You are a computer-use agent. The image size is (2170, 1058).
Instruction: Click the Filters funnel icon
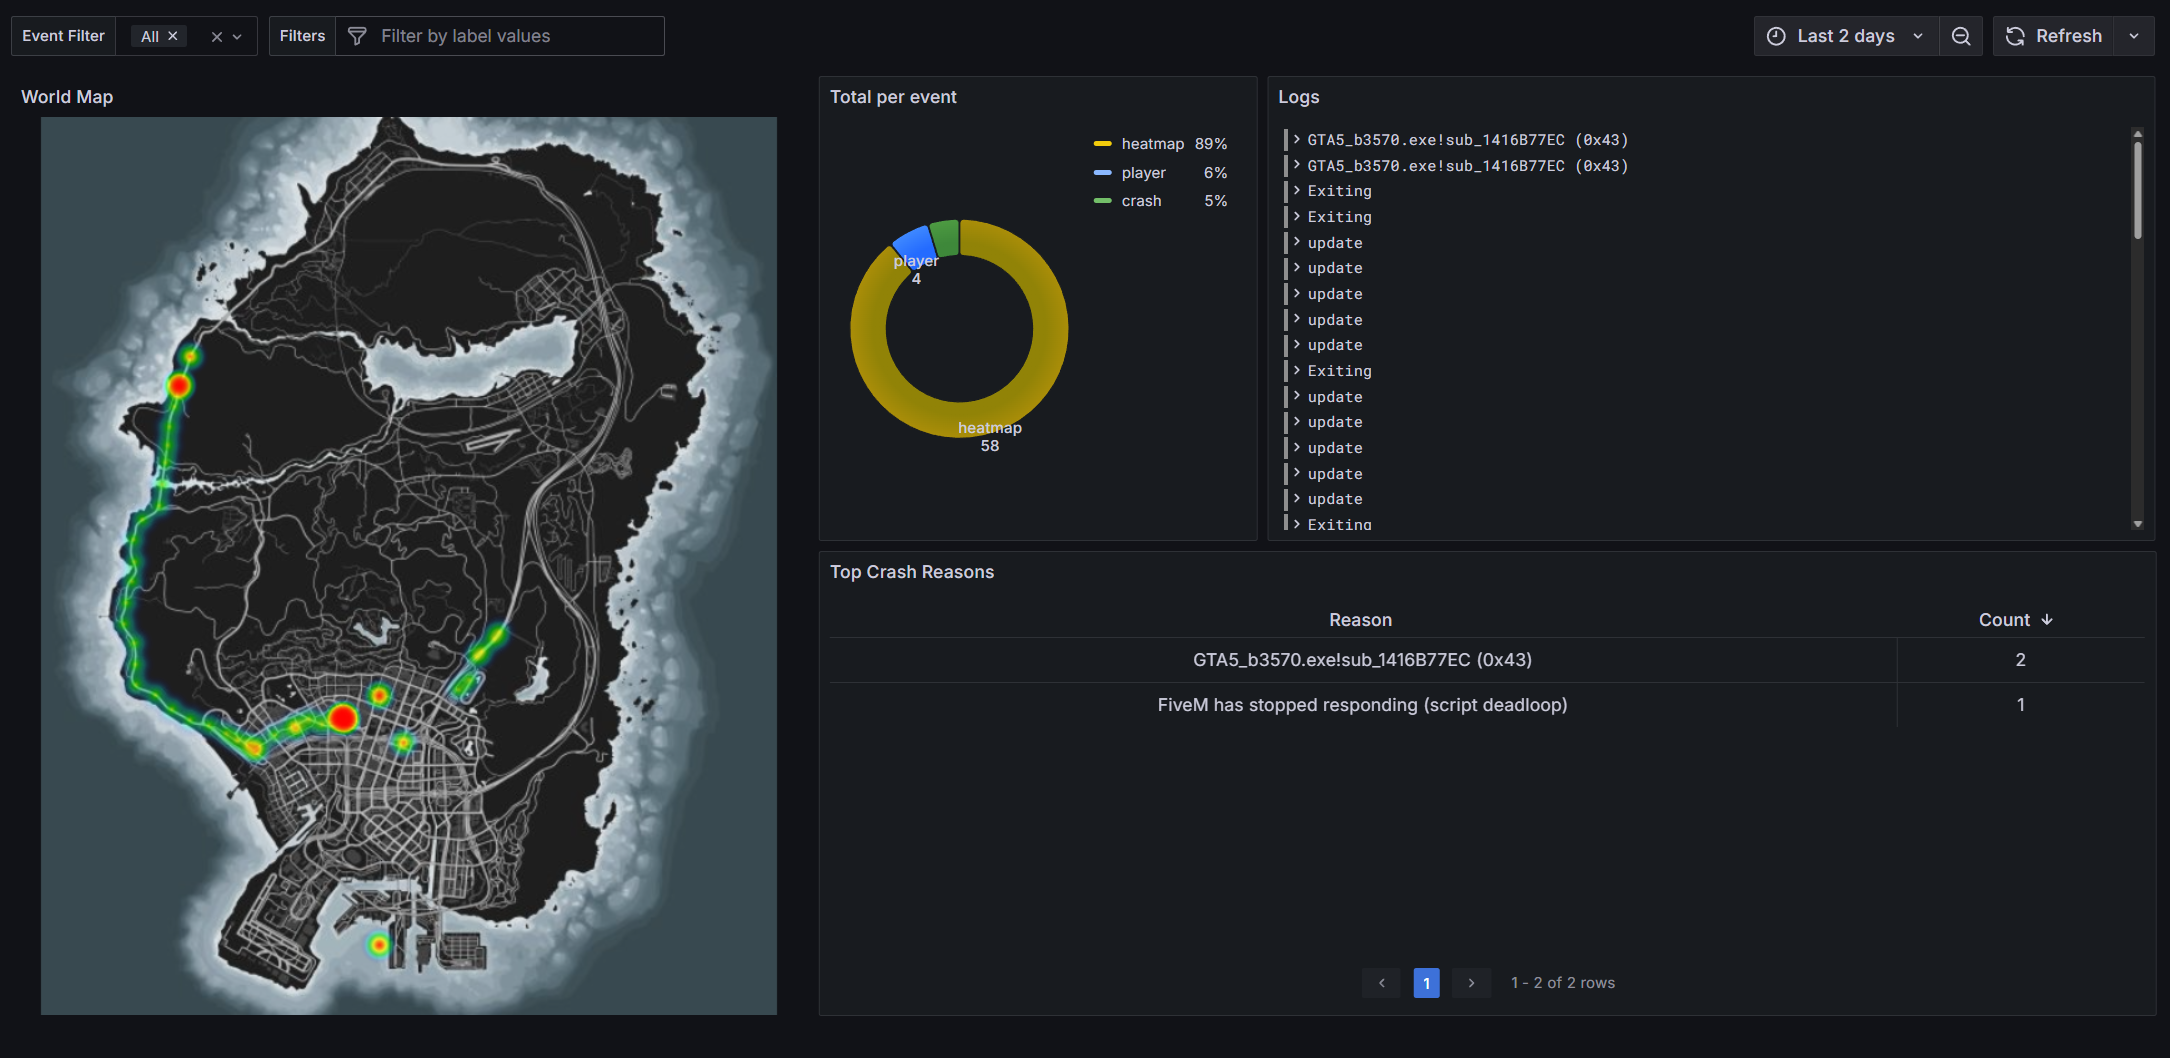pos(357,36)
